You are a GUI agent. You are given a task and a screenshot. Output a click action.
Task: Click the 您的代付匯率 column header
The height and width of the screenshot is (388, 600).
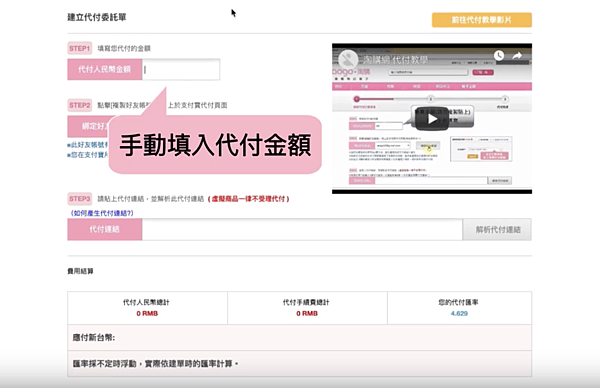pos(458,302)
